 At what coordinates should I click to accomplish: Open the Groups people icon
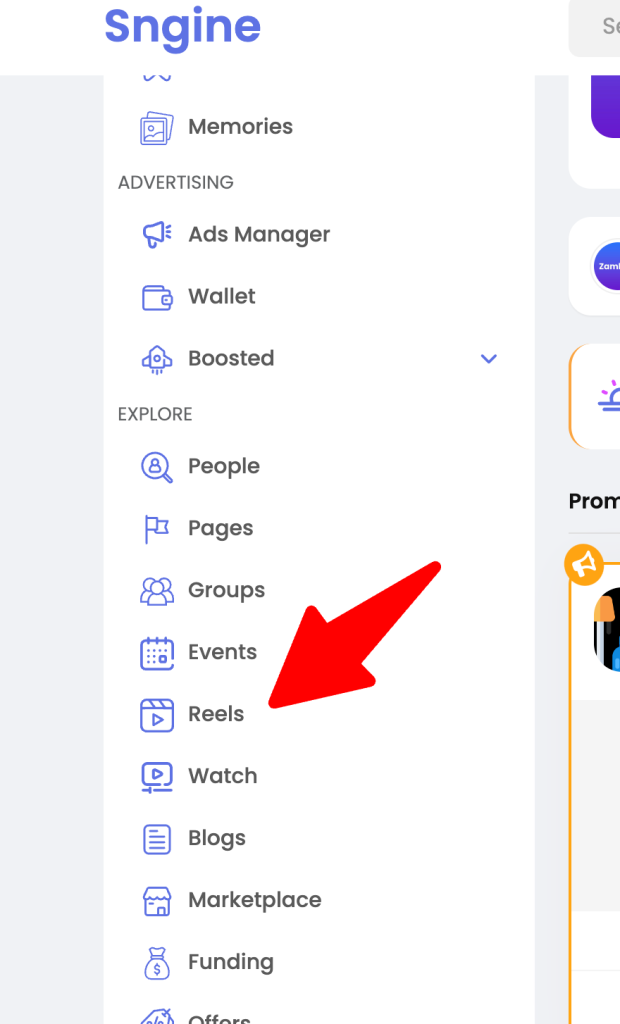157,591
